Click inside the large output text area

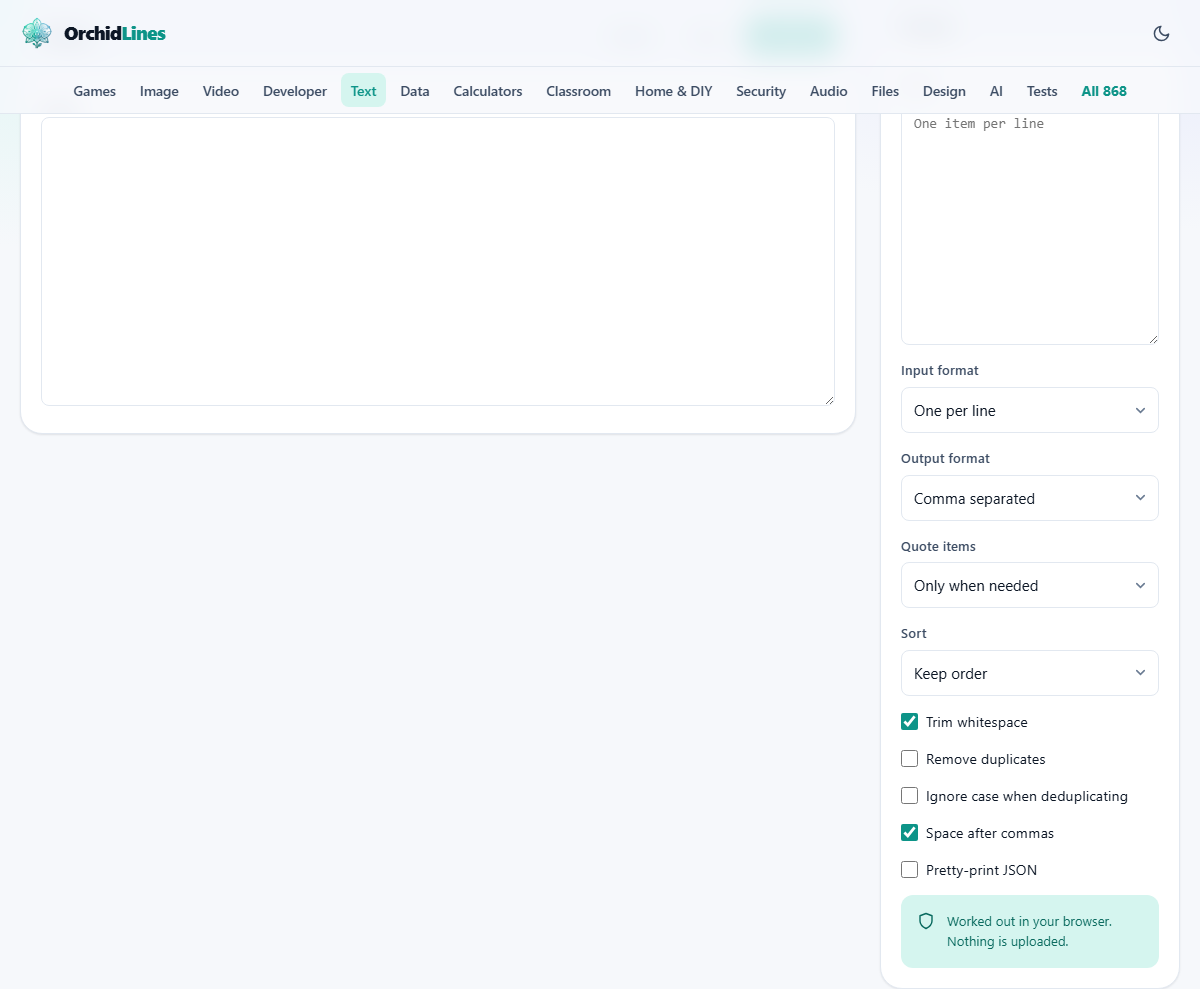point(438,261)
